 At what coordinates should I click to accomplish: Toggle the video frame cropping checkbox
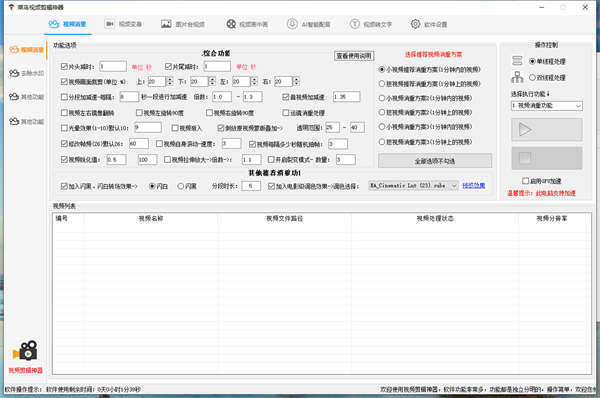(x=64, y=82)
